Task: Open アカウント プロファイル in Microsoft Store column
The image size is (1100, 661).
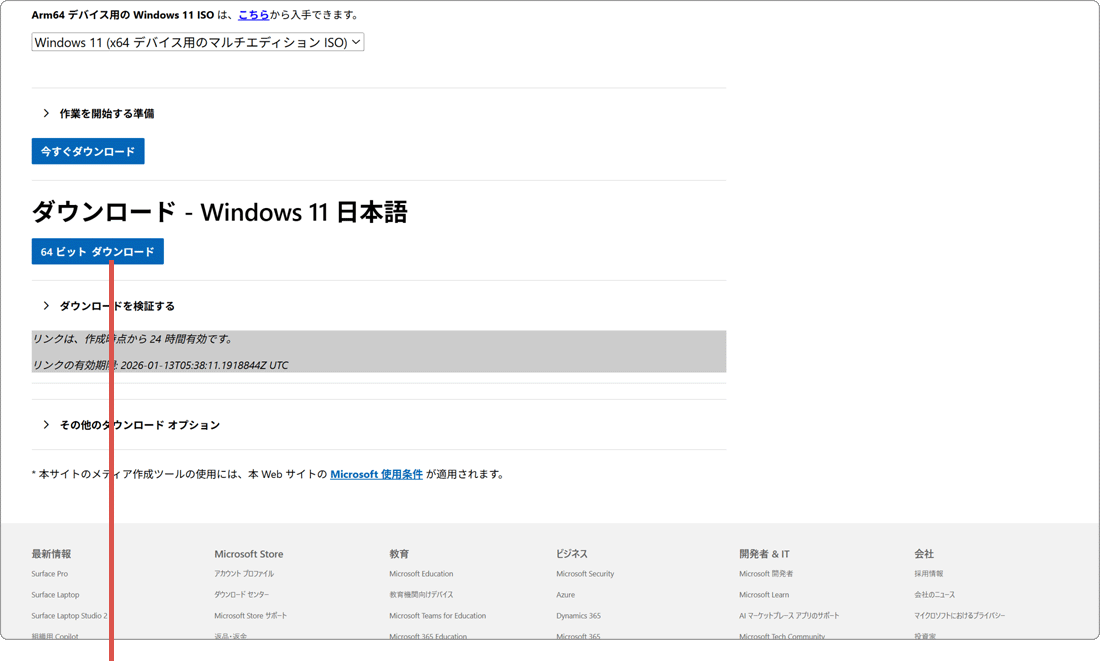Action: 244,574
